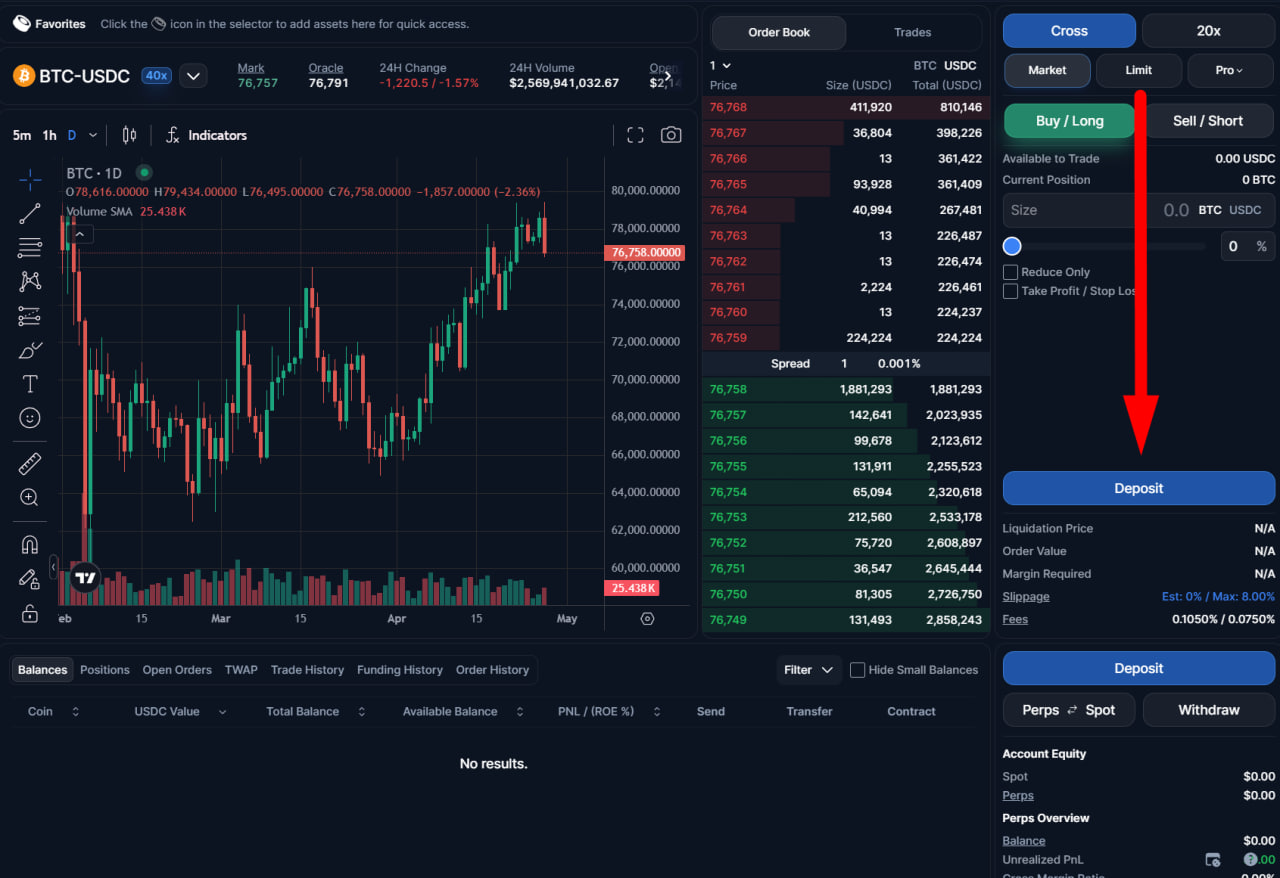Click Deposit button above the Withdraw button
1280x878 pixels.
pyautogui.click(x=1139, y=668)
